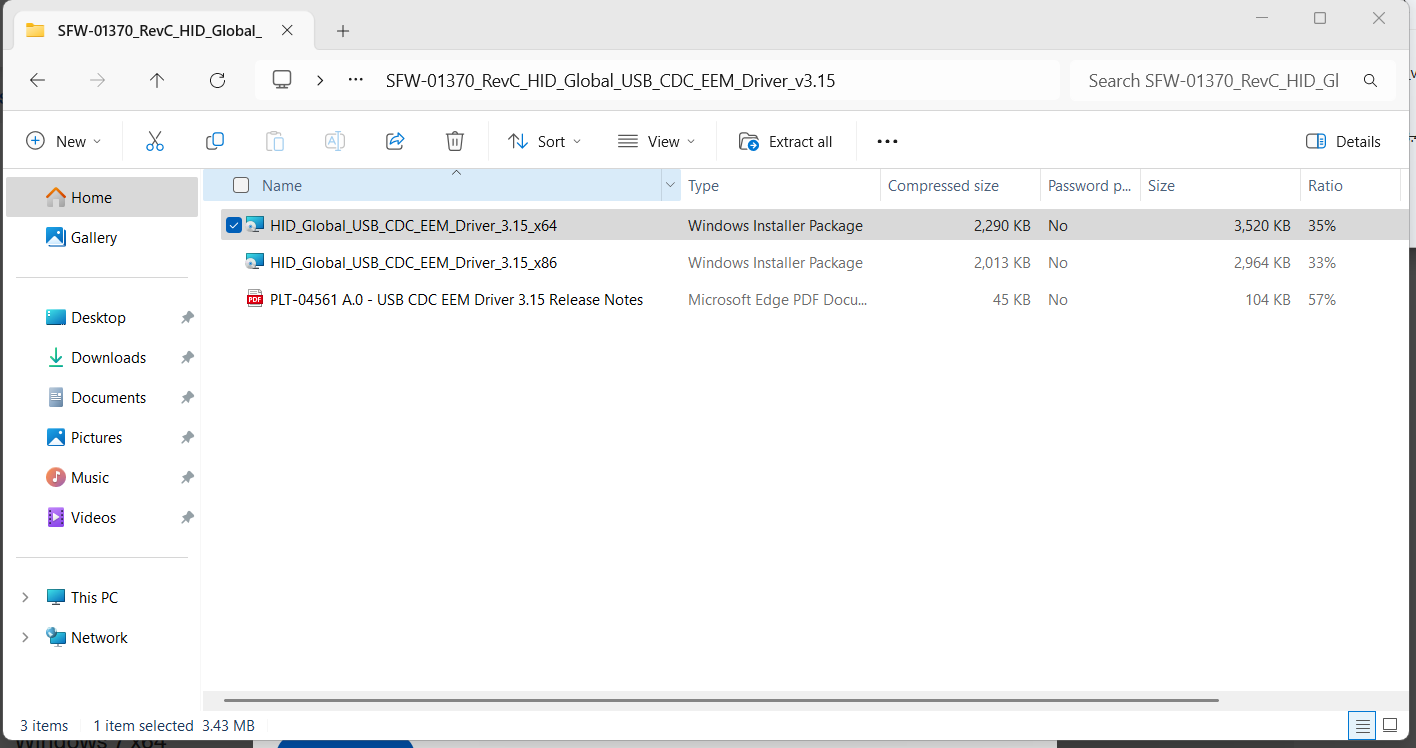Image resolution: width=1416 pixels, height=748 pixels.
Task: Click the address bar ellipsis breadcrumb
Action: coord(355,81)
